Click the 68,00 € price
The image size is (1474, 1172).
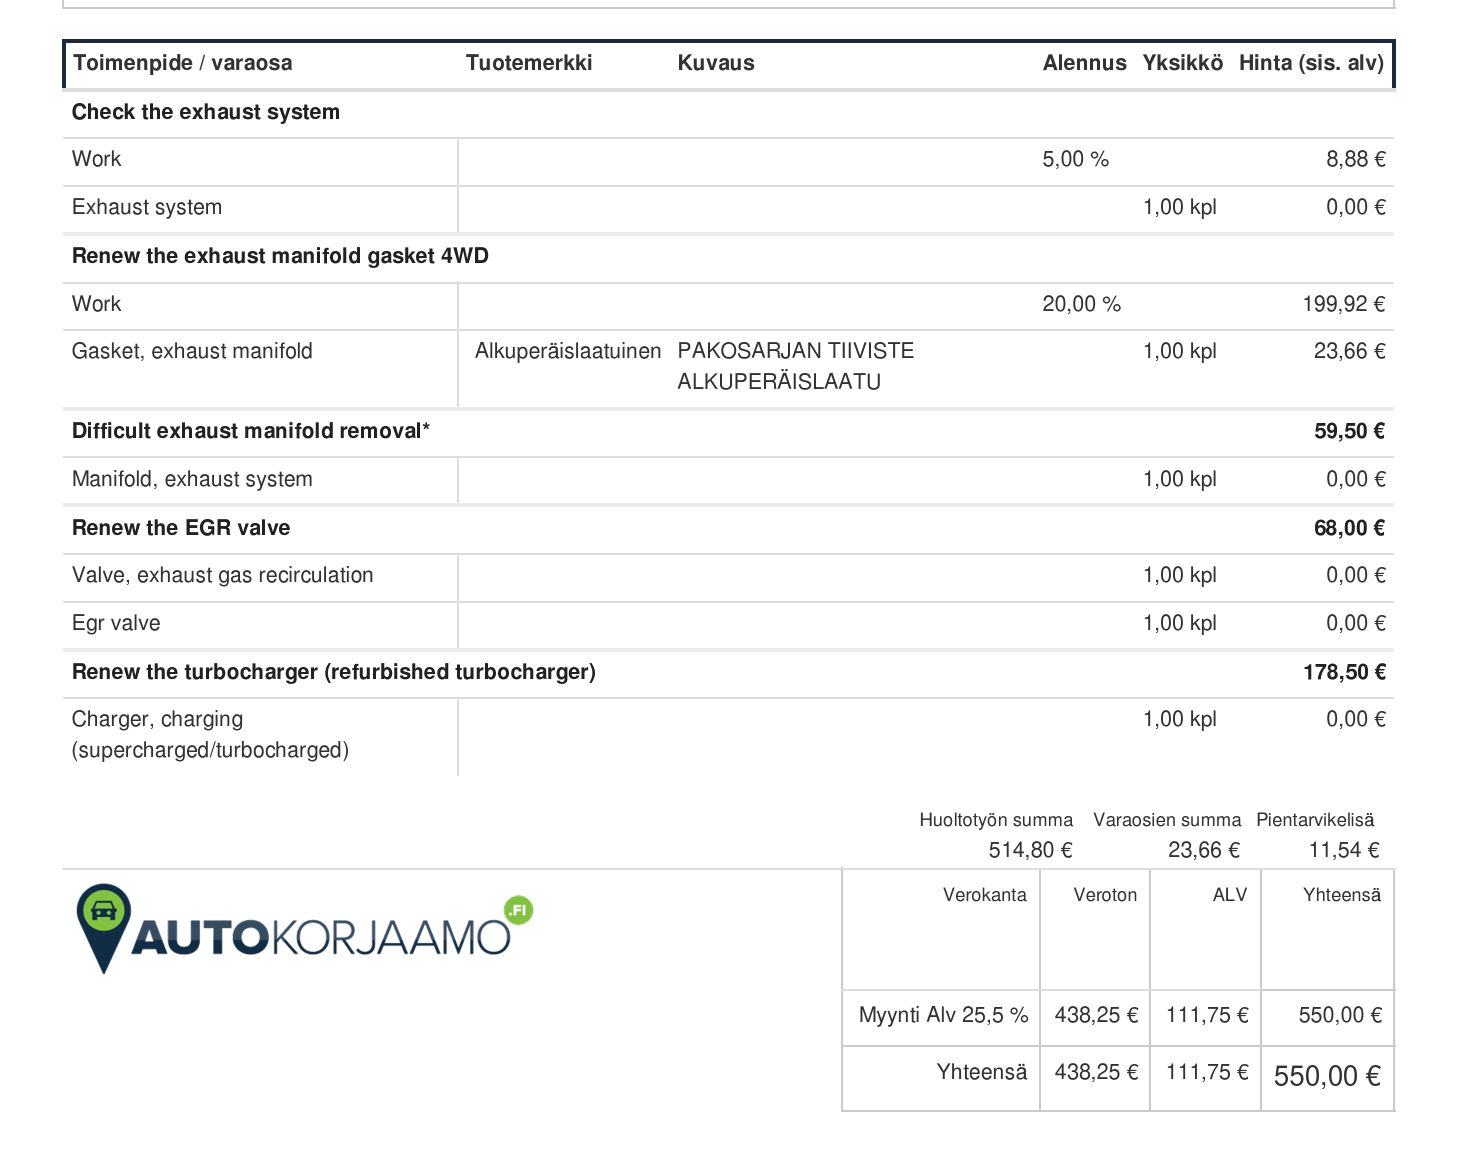[1349, 528]
